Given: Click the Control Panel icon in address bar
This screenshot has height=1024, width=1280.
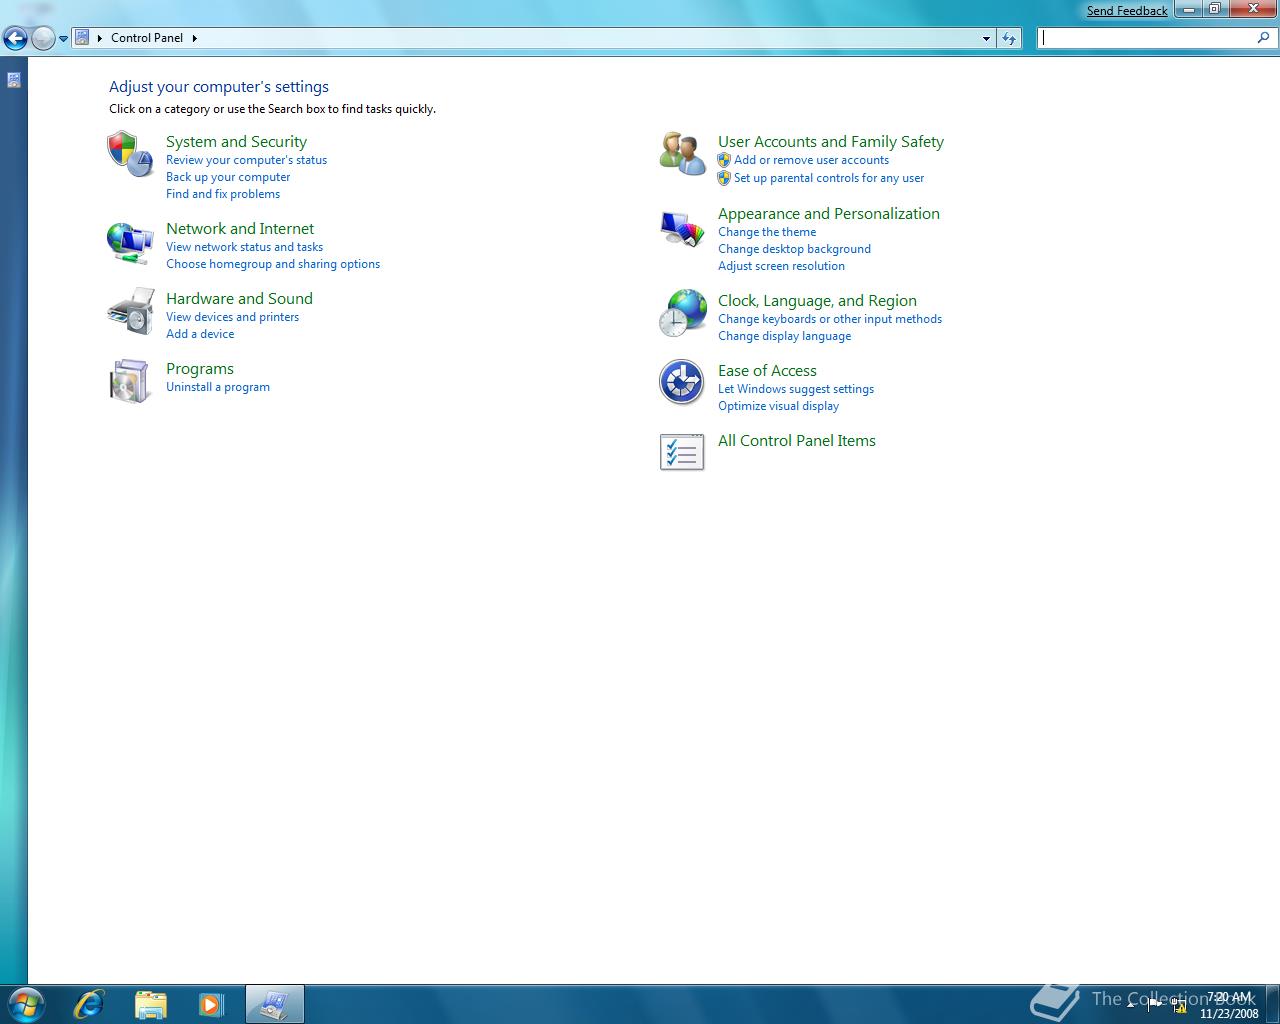Looking at the screenshot, I should tap(83, 37).
